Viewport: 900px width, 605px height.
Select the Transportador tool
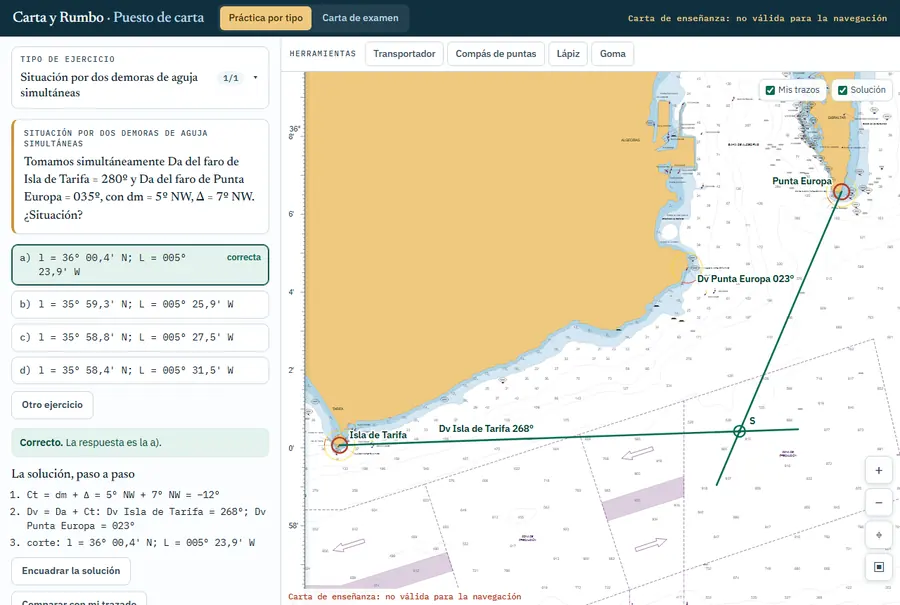click(404, 54)
